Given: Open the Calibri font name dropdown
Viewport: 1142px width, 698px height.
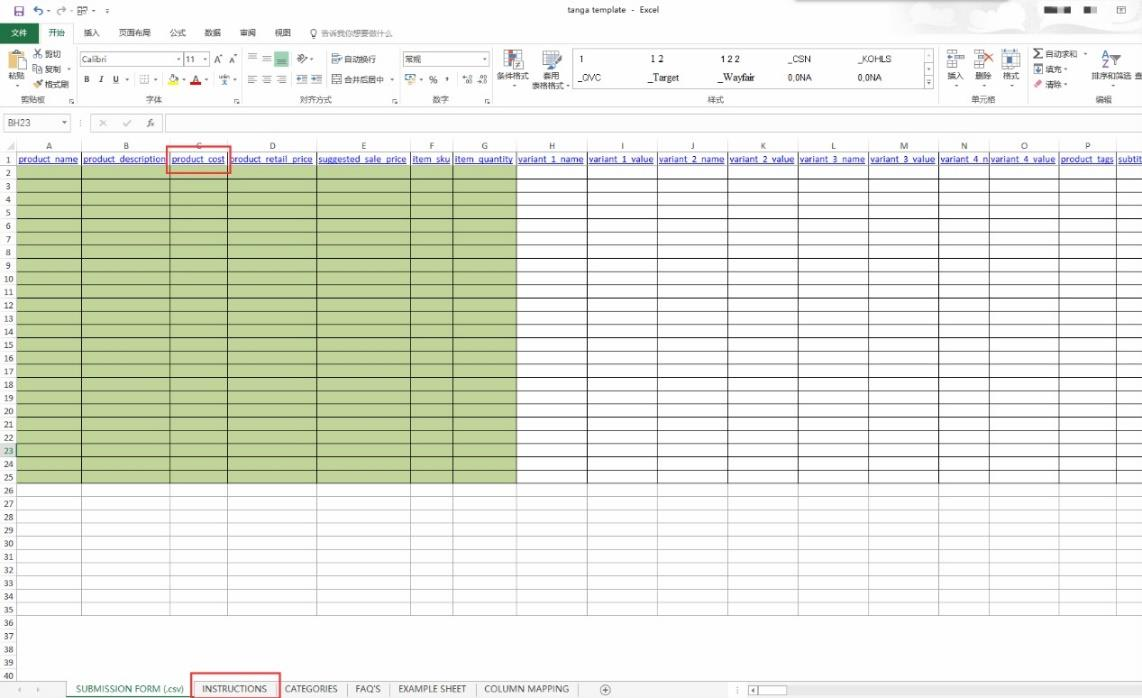Looking at the screenshot, I should click(179, 59).
